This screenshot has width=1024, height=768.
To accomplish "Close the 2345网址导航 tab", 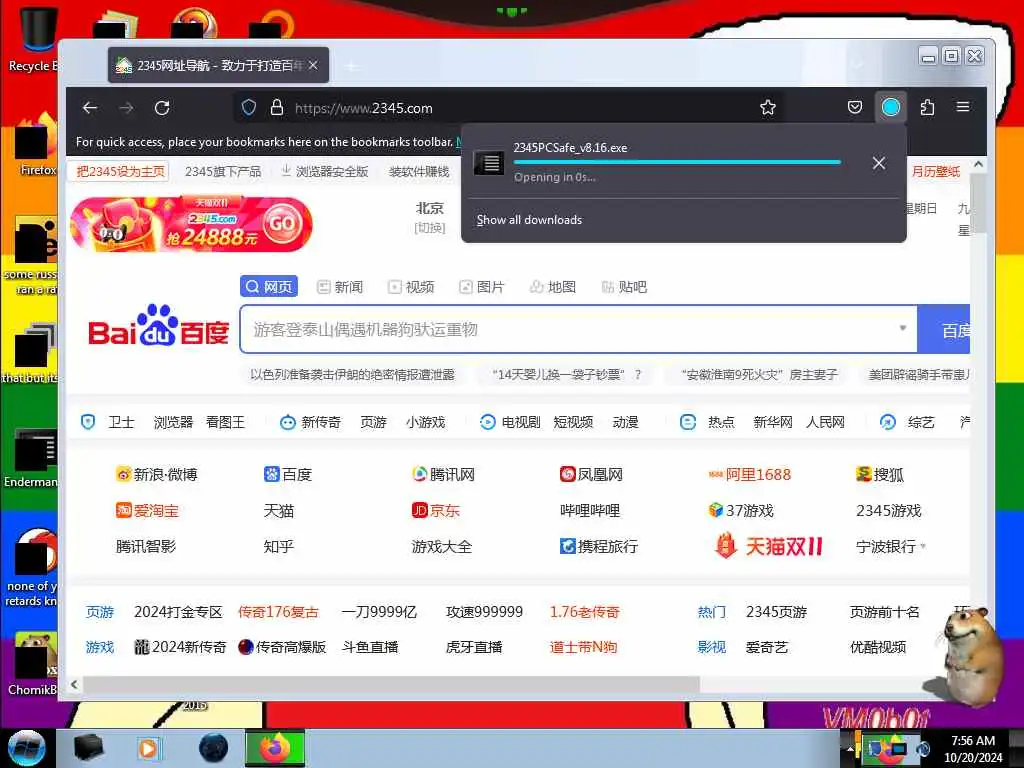I will (313, 65).
